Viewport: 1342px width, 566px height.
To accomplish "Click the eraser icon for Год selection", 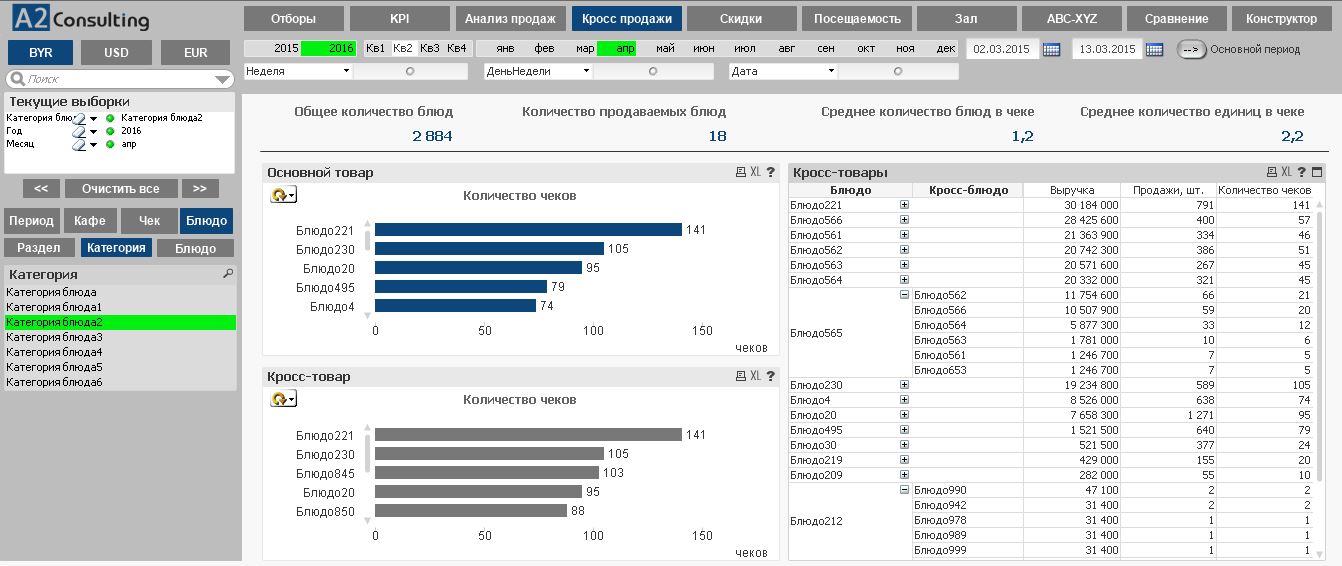I will [79, 131].
